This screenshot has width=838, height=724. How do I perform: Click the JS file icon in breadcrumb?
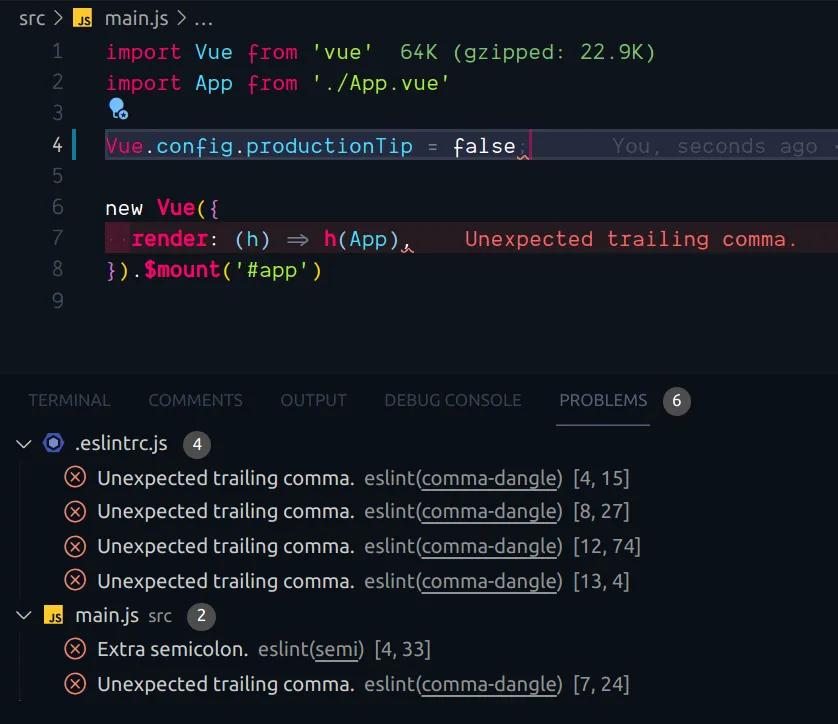point(82,19)
